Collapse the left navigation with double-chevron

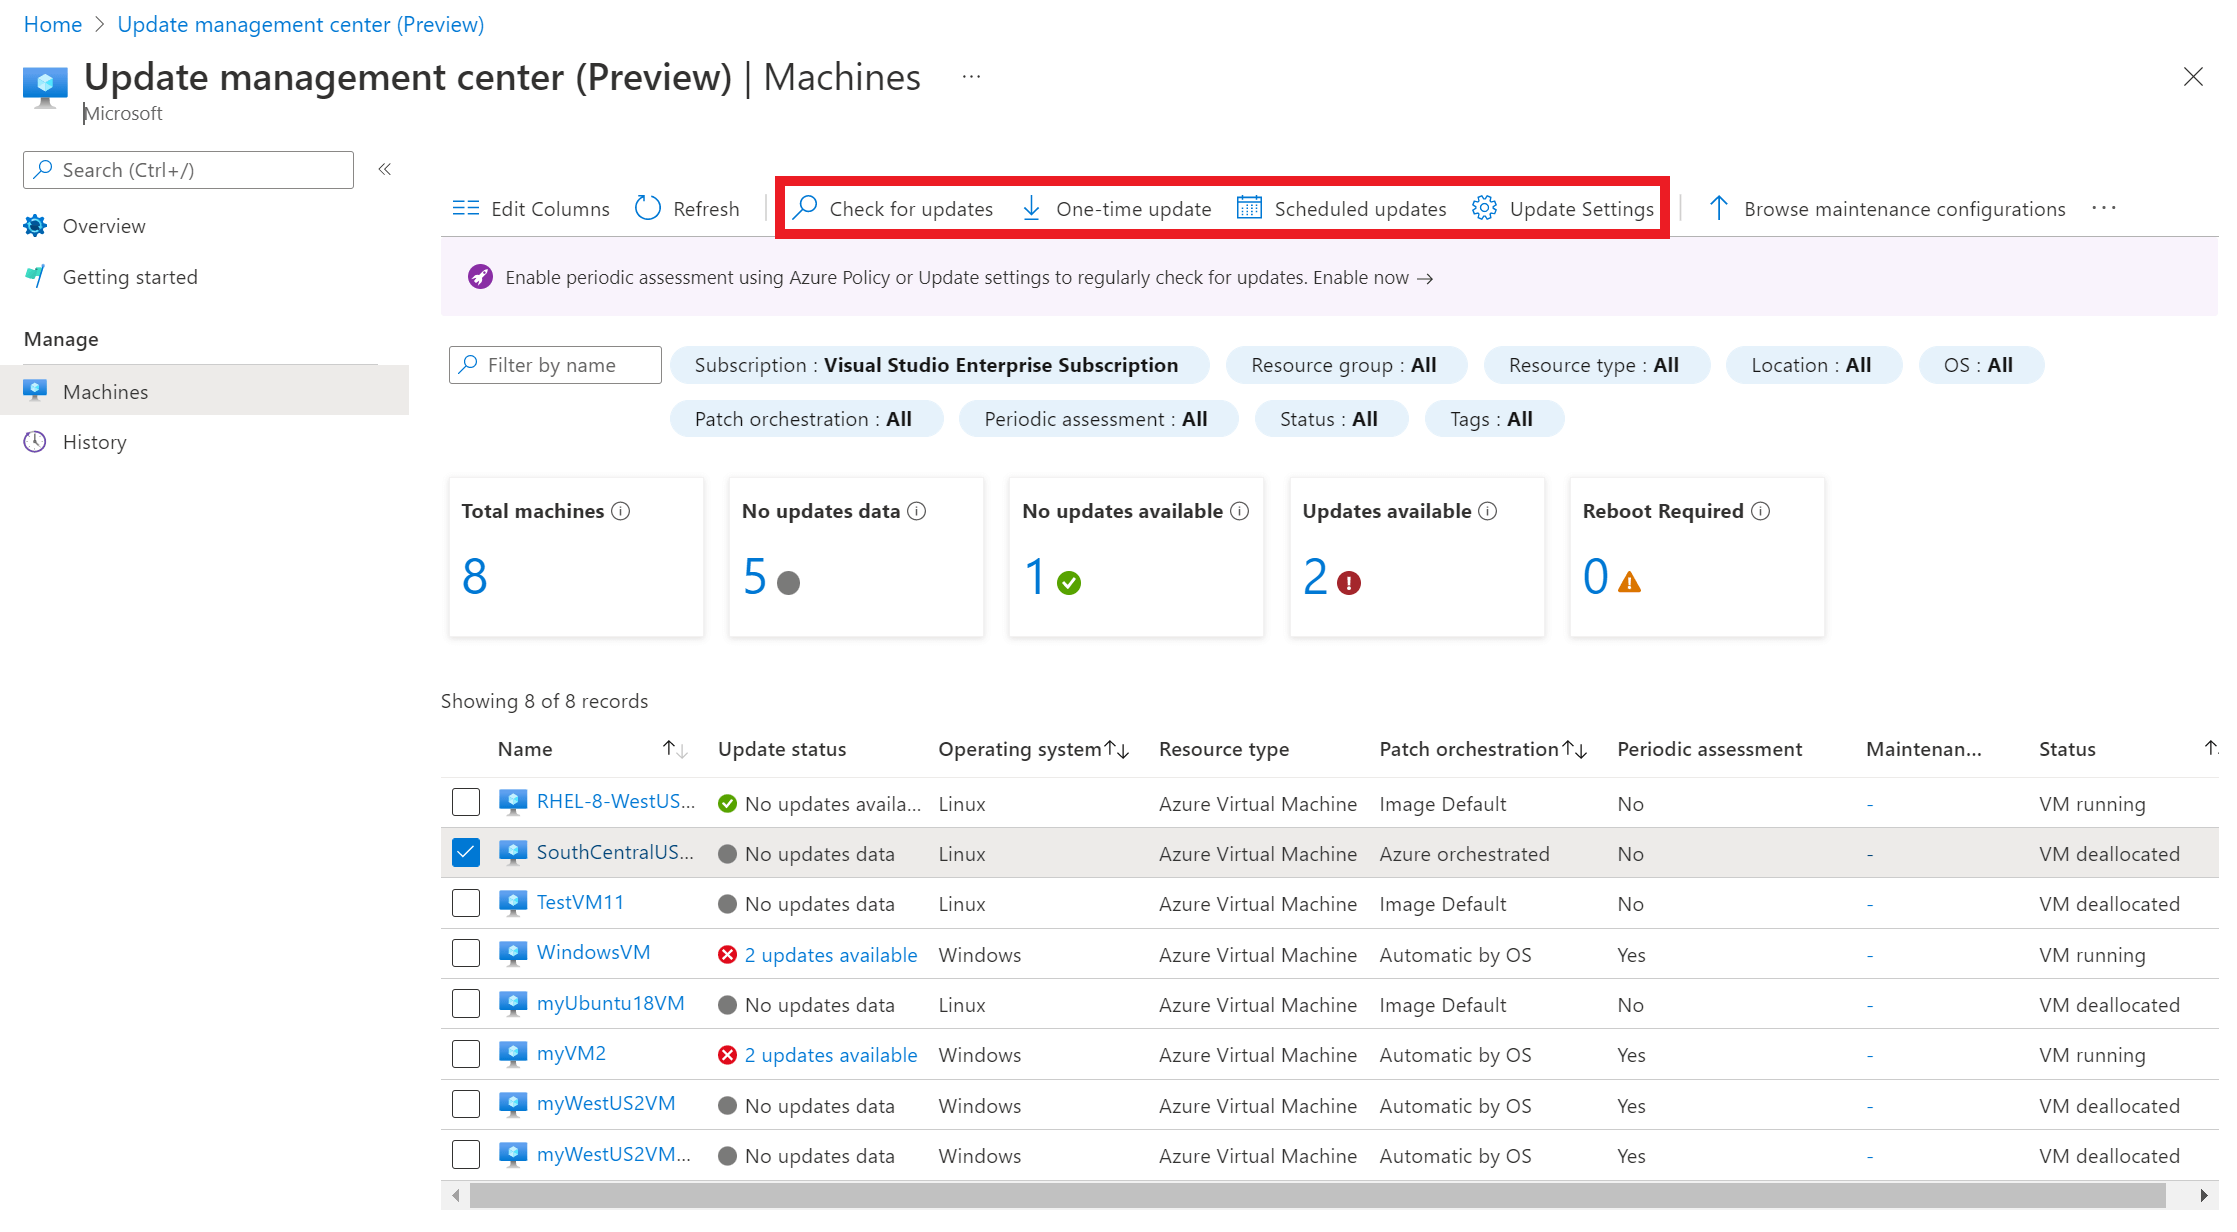385,169
